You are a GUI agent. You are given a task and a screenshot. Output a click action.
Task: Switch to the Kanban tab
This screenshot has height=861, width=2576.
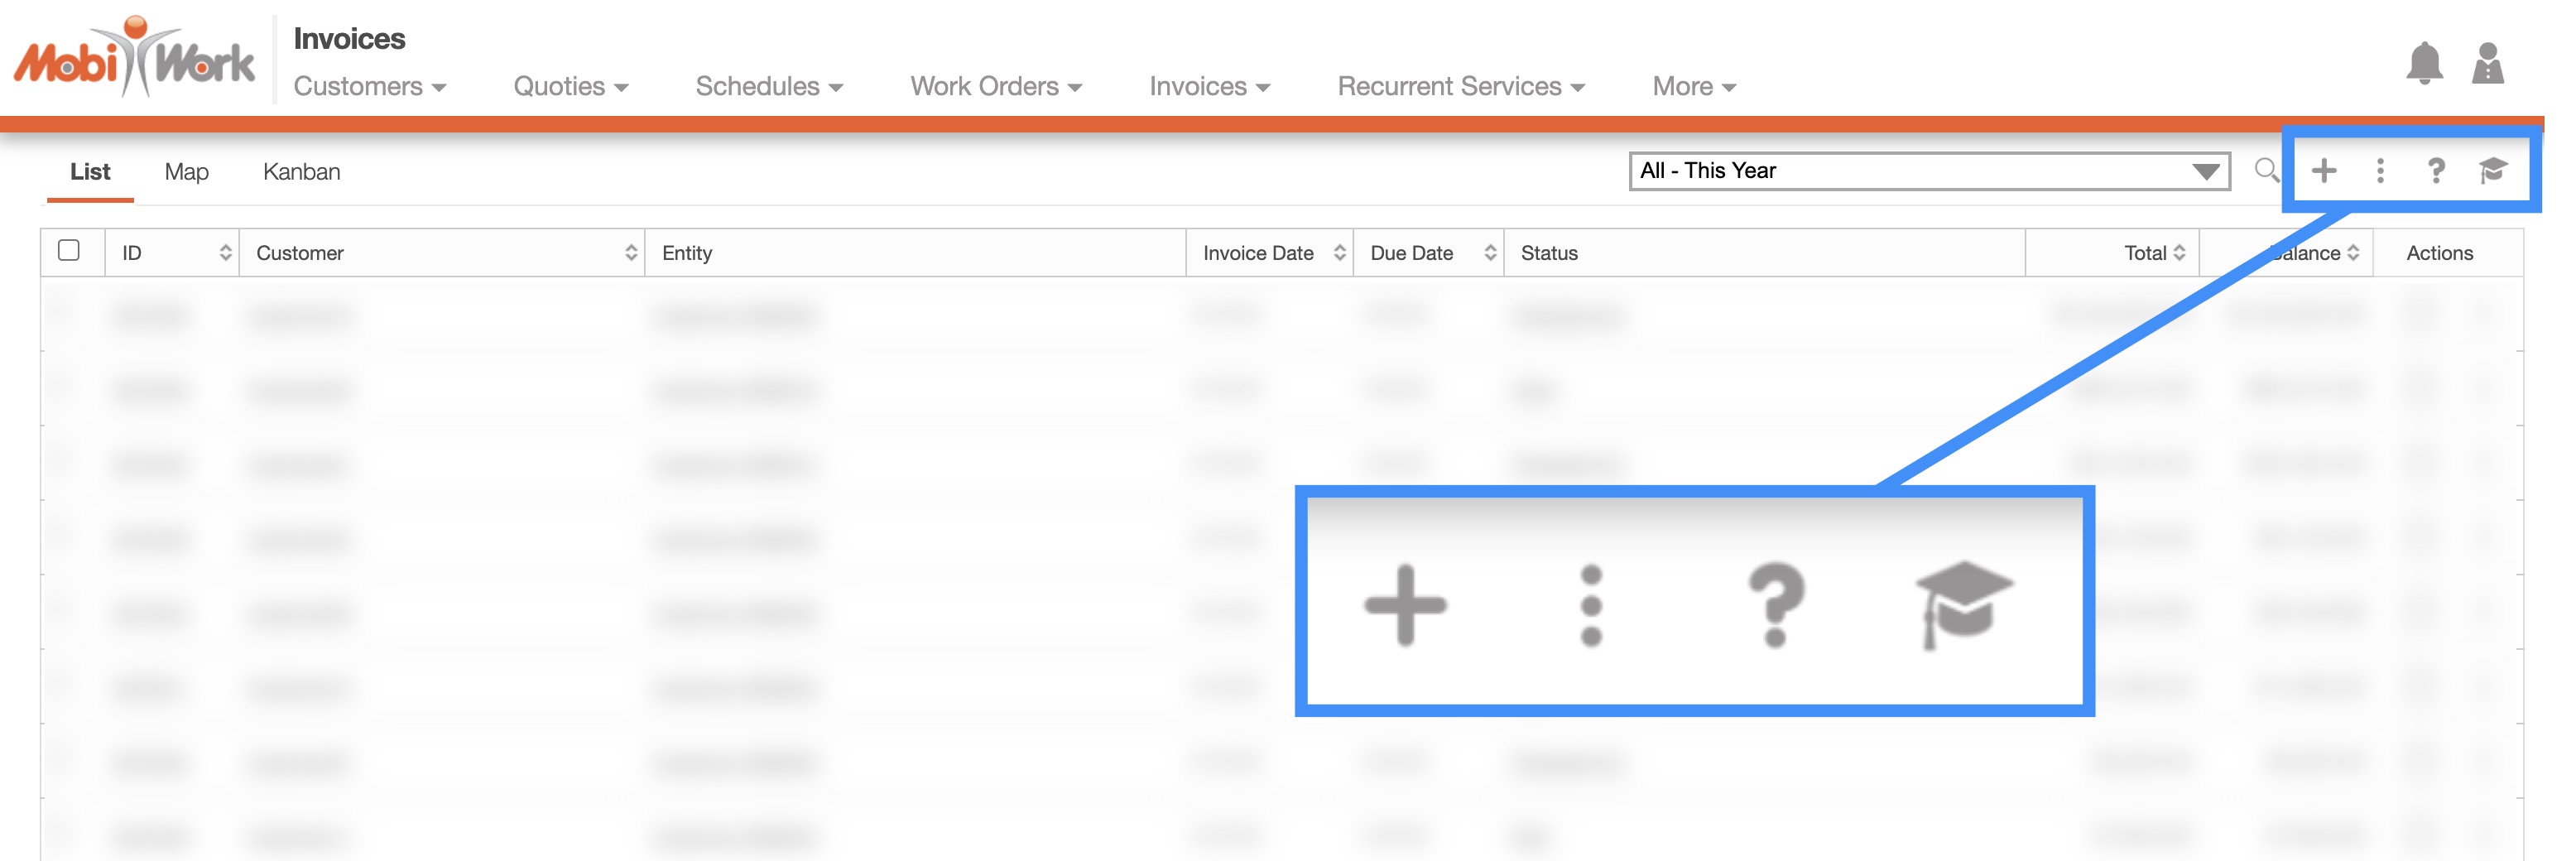click(301, 172)
